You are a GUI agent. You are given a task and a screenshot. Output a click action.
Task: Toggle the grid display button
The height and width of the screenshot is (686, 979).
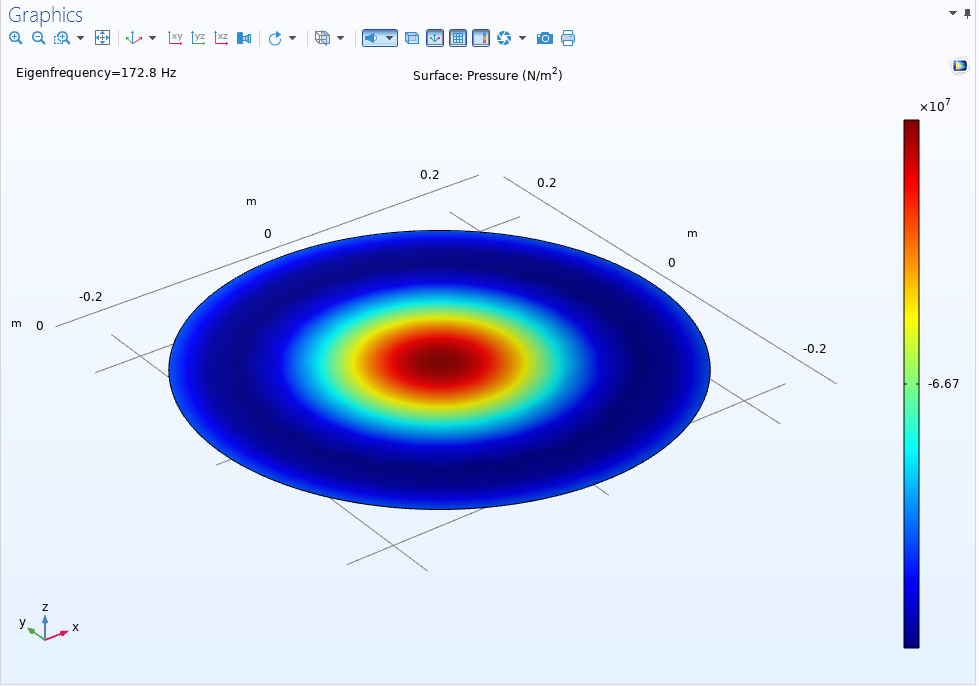coord(458,38)
